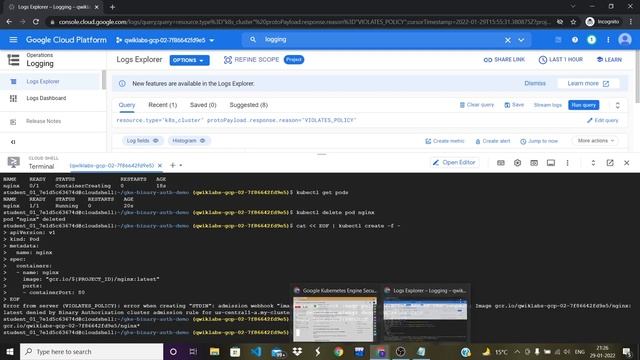
Task: Open the LAST 1 HOUR time range
Action: 561,60
